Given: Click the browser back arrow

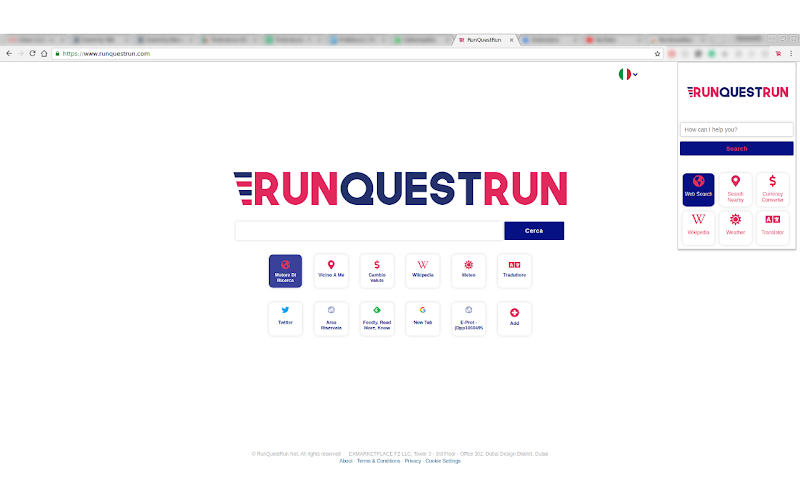Looking at the screenshot, I should click(x=9, y=54).
